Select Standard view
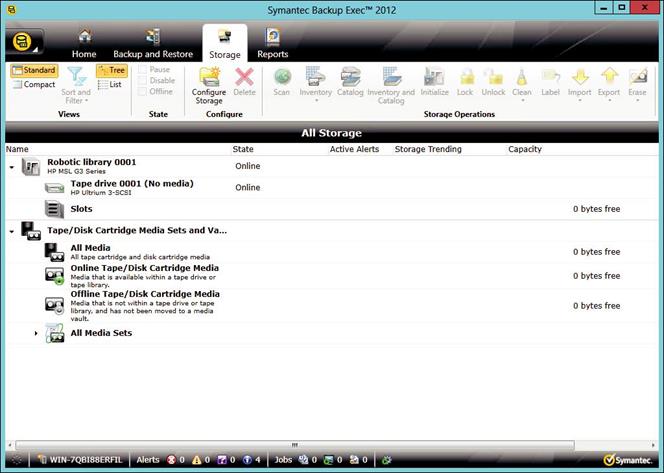This screenshot has width=664, height=473. 34,70
